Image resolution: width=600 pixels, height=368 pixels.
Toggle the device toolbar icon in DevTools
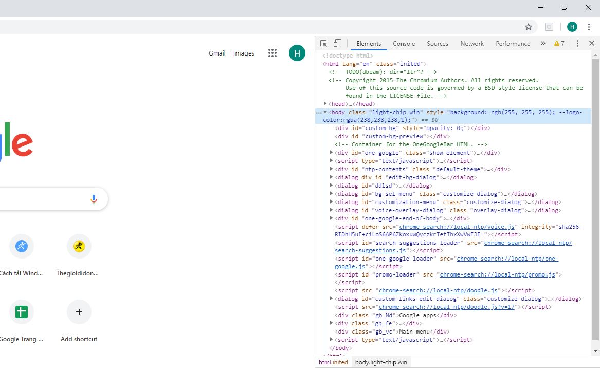(x=337, y=43)
